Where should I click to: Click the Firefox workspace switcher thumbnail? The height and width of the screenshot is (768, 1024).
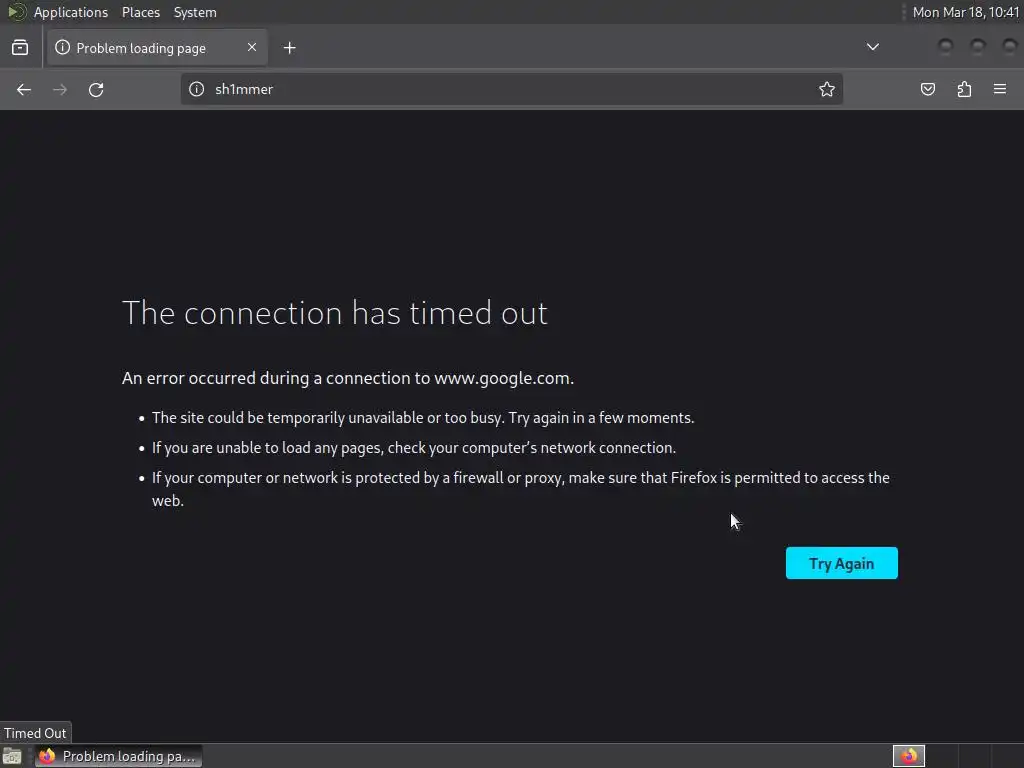point(909,756)
